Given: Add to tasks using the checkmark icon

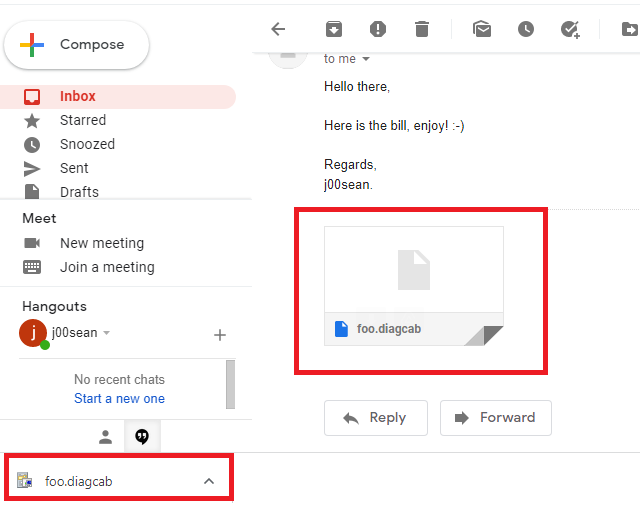Looking at the screenshot, I should click(x=570, y=30).
